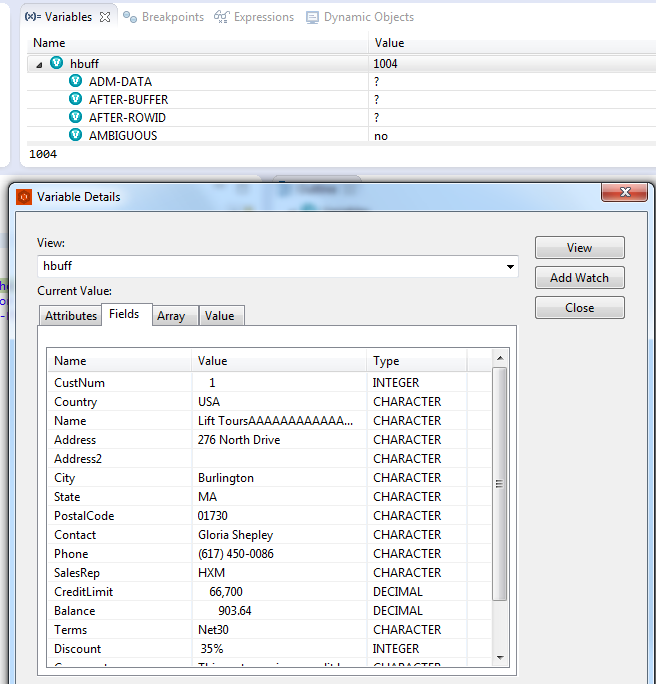Click the fields table scrollbar thumb

point(499,484)
